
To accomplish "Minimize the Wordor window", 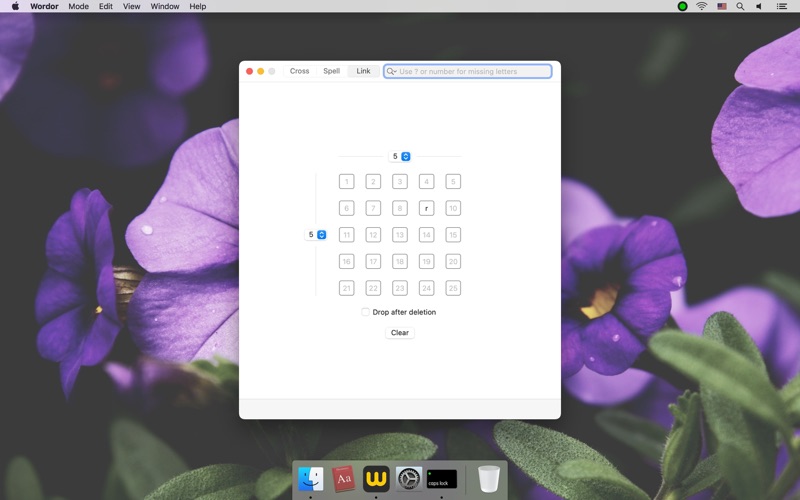I will pyautogui.click(x=261, y=71).
